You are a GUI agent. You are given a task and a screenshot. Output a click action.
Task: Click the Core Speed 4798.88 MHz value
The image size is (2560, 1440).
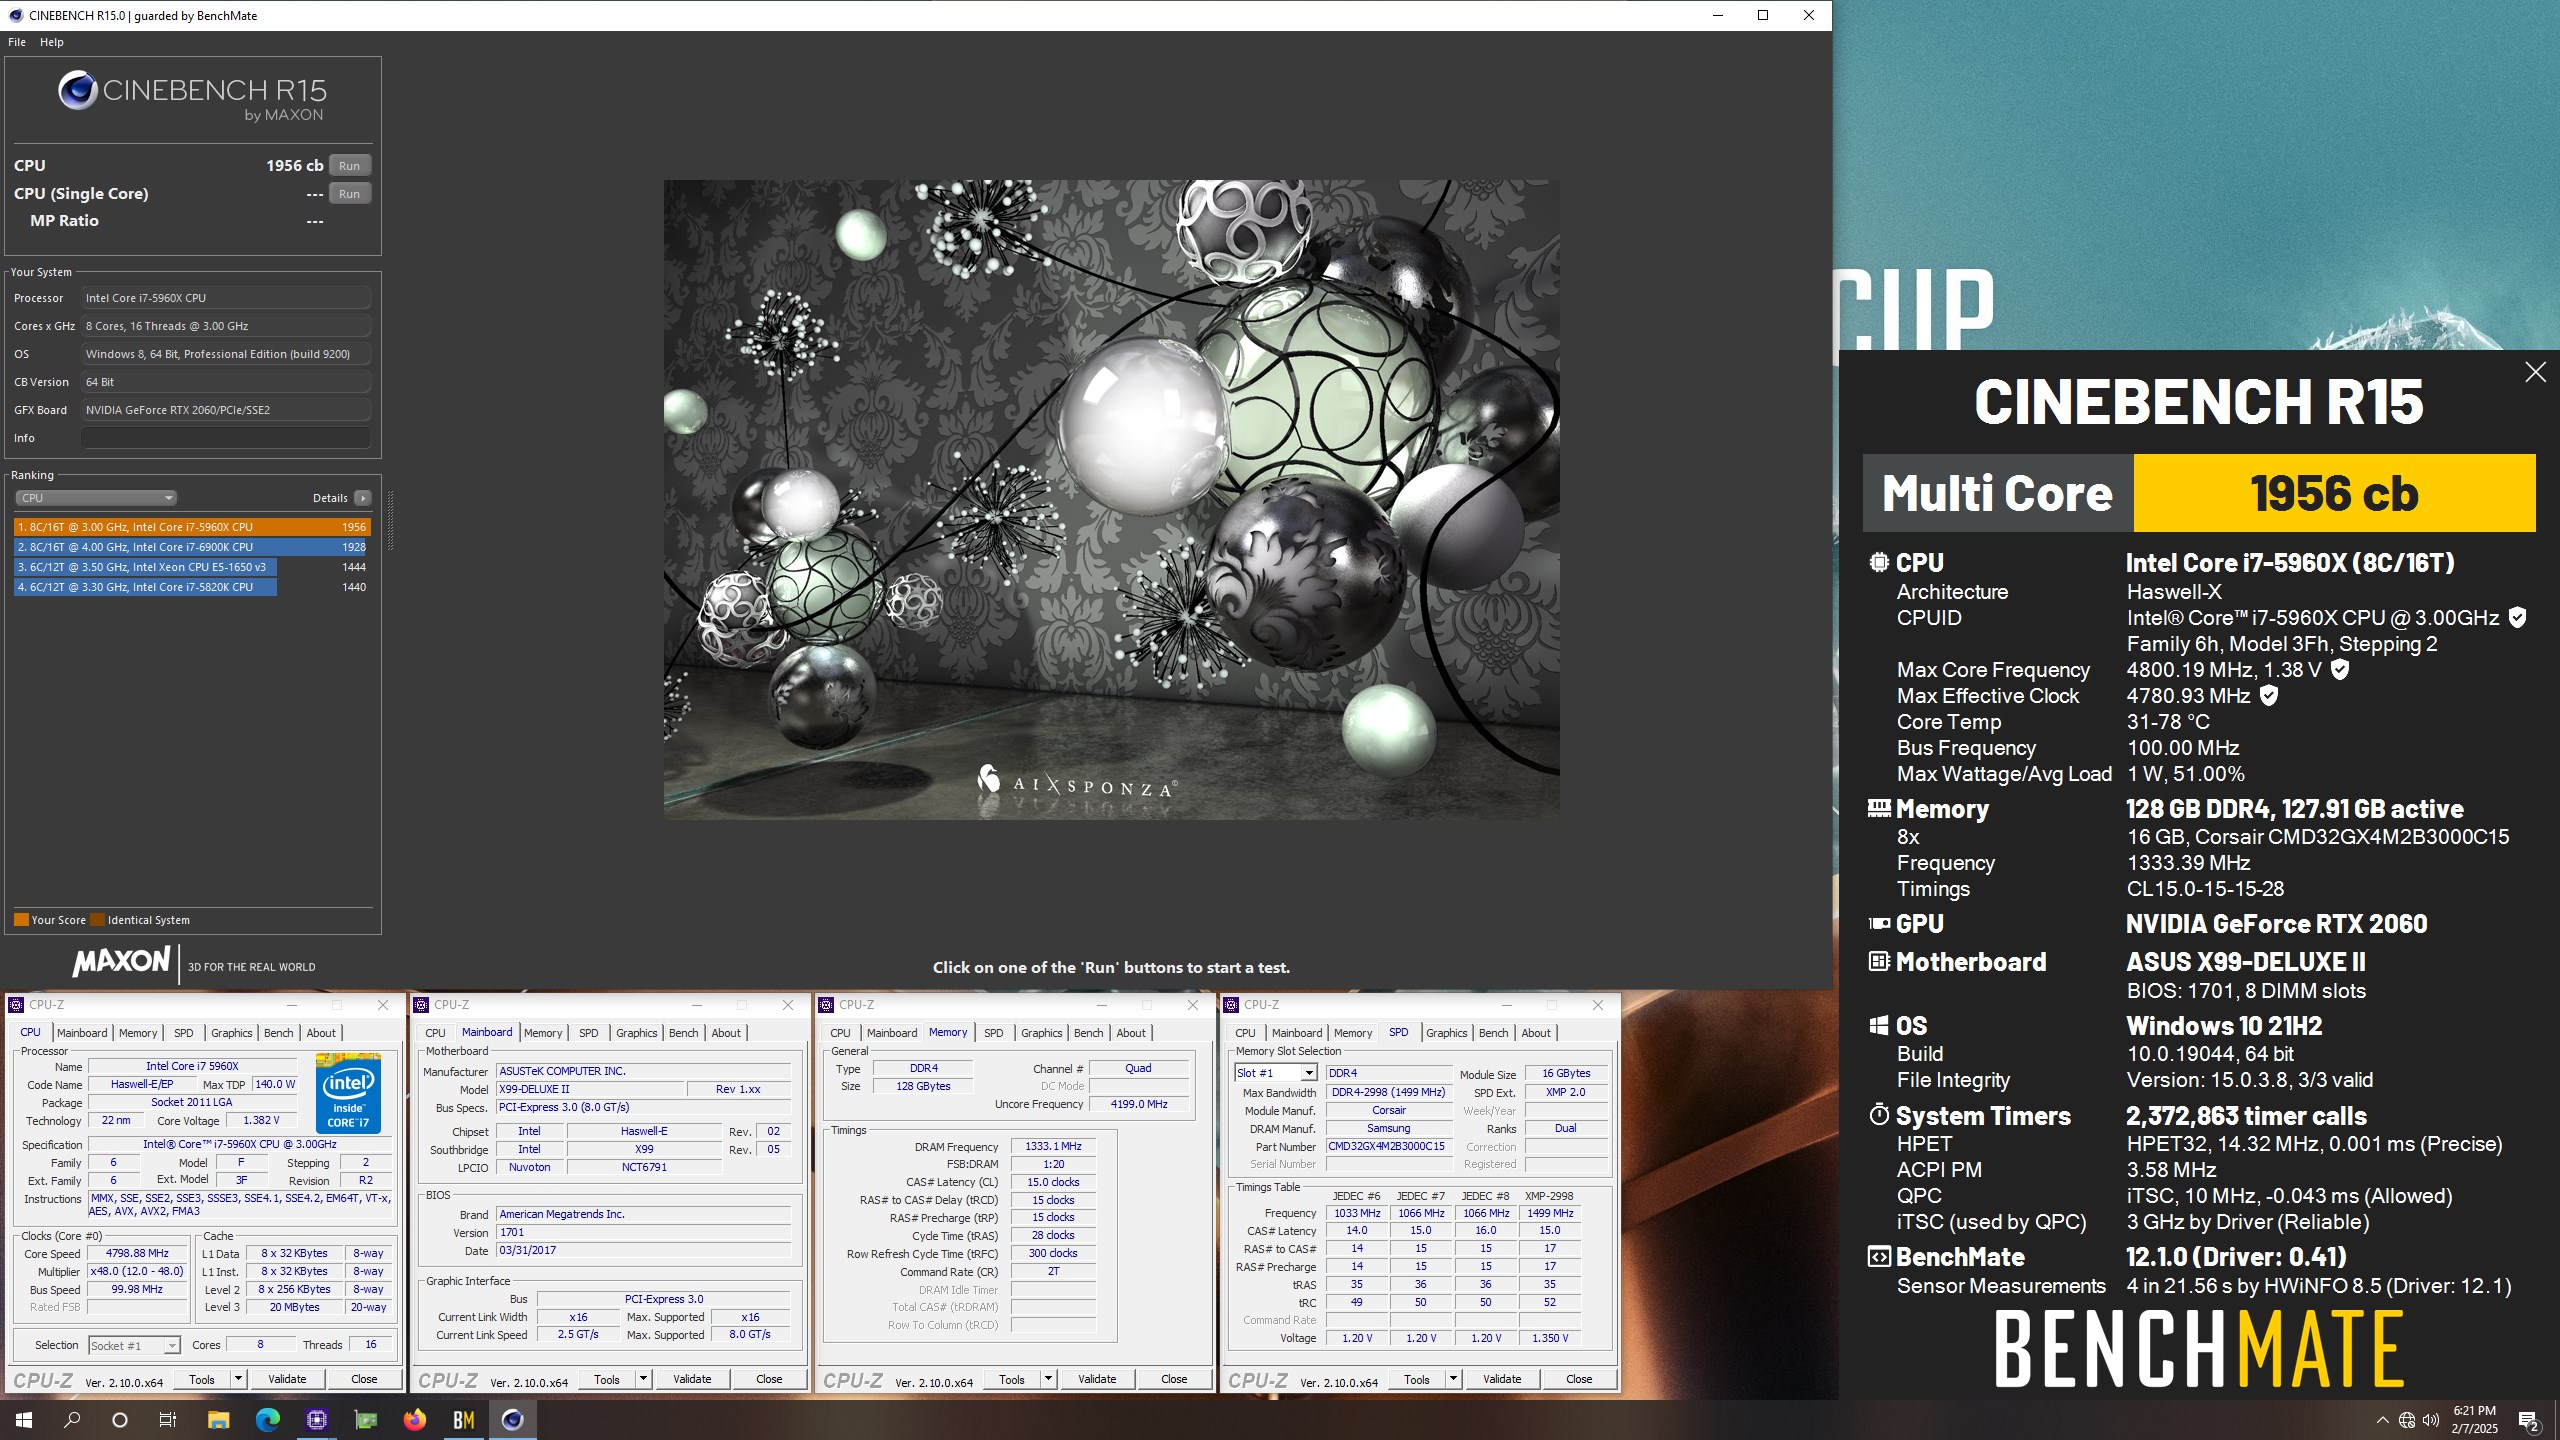click(138, 1254)
